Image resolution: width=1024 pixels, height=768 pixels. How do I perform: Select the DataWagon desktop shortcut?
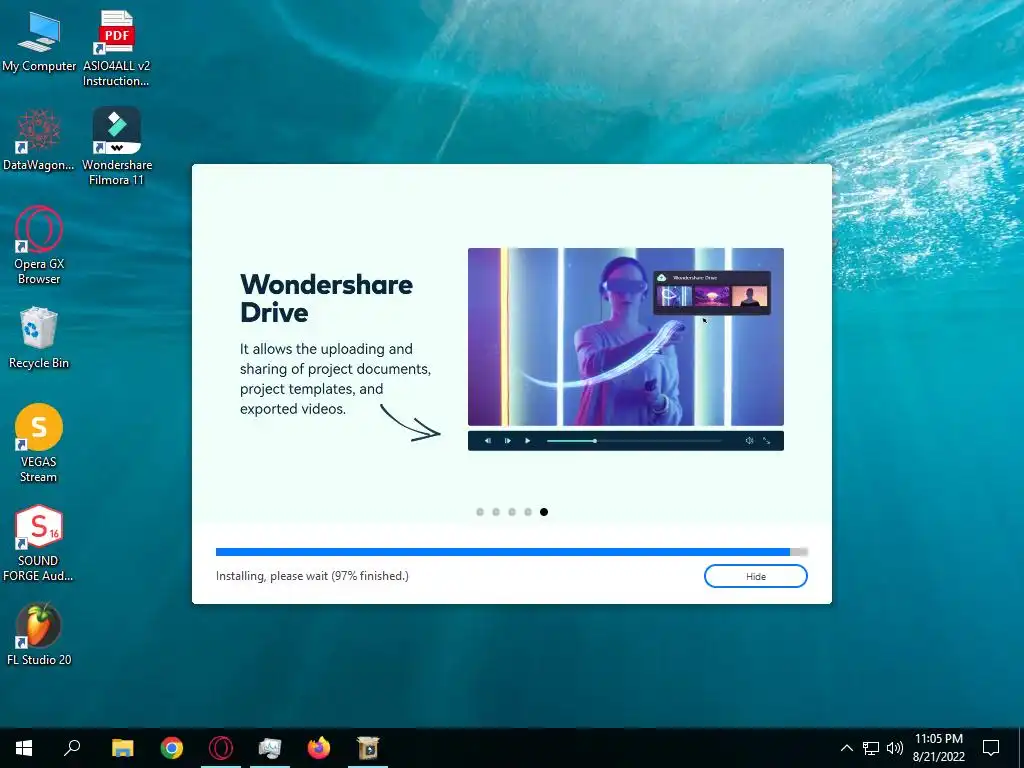pyautogui.click(x=39, y=140)
